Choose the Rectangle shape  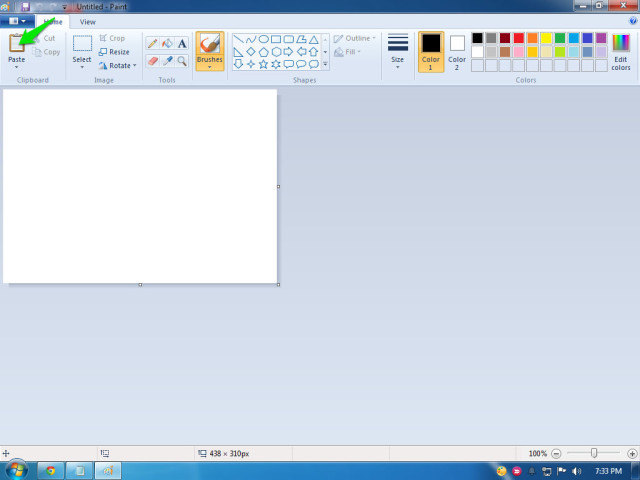coord(276,39)
